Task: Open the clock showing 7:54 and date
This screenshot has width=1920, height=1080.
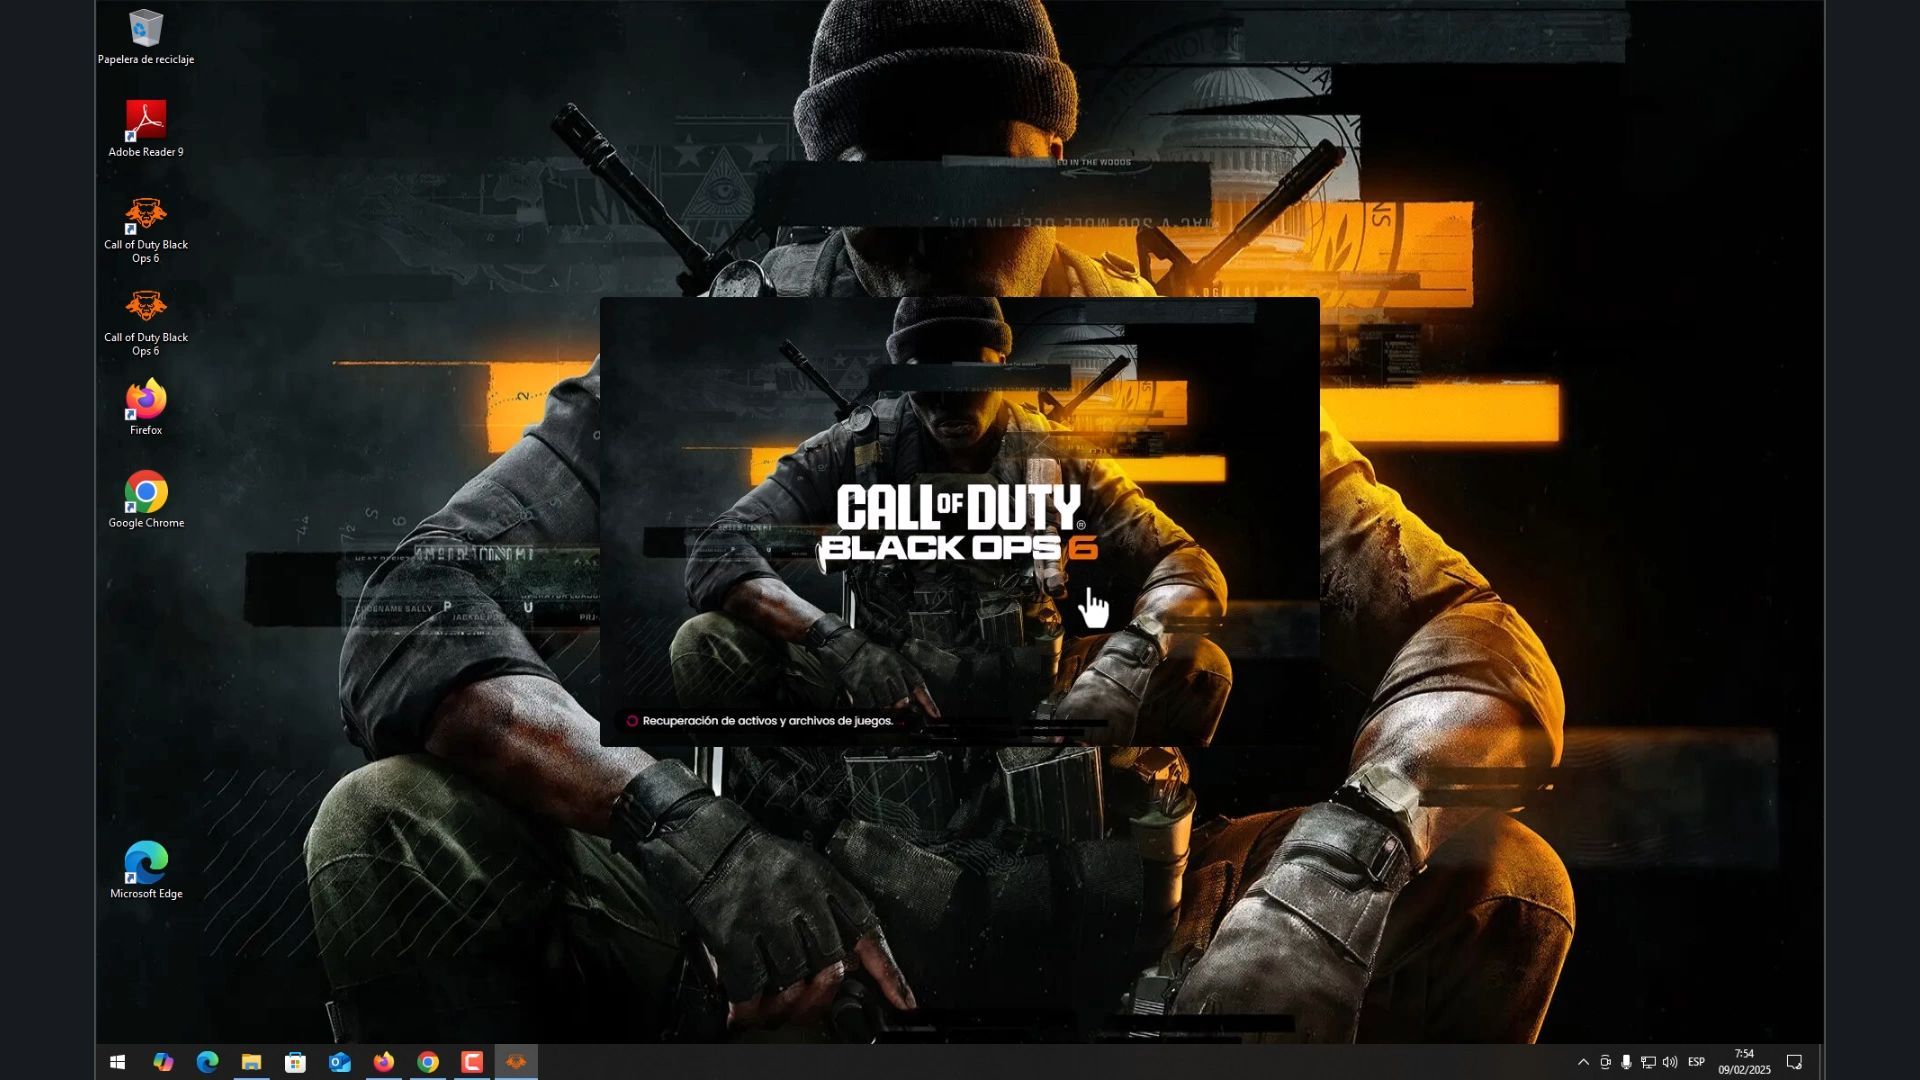Action: pyautogui.click(x=1744, y=1062)
